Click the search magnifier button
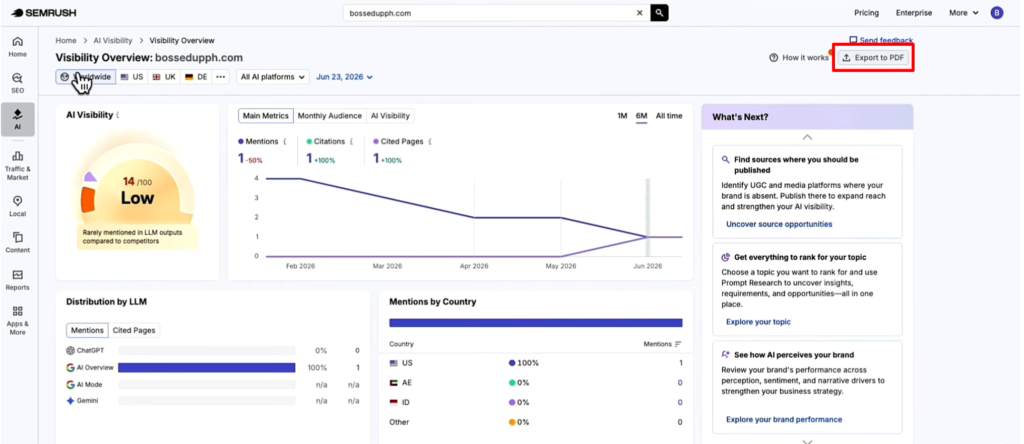The width and height of the screenshot is (1024, 444). tap(660, 13)
